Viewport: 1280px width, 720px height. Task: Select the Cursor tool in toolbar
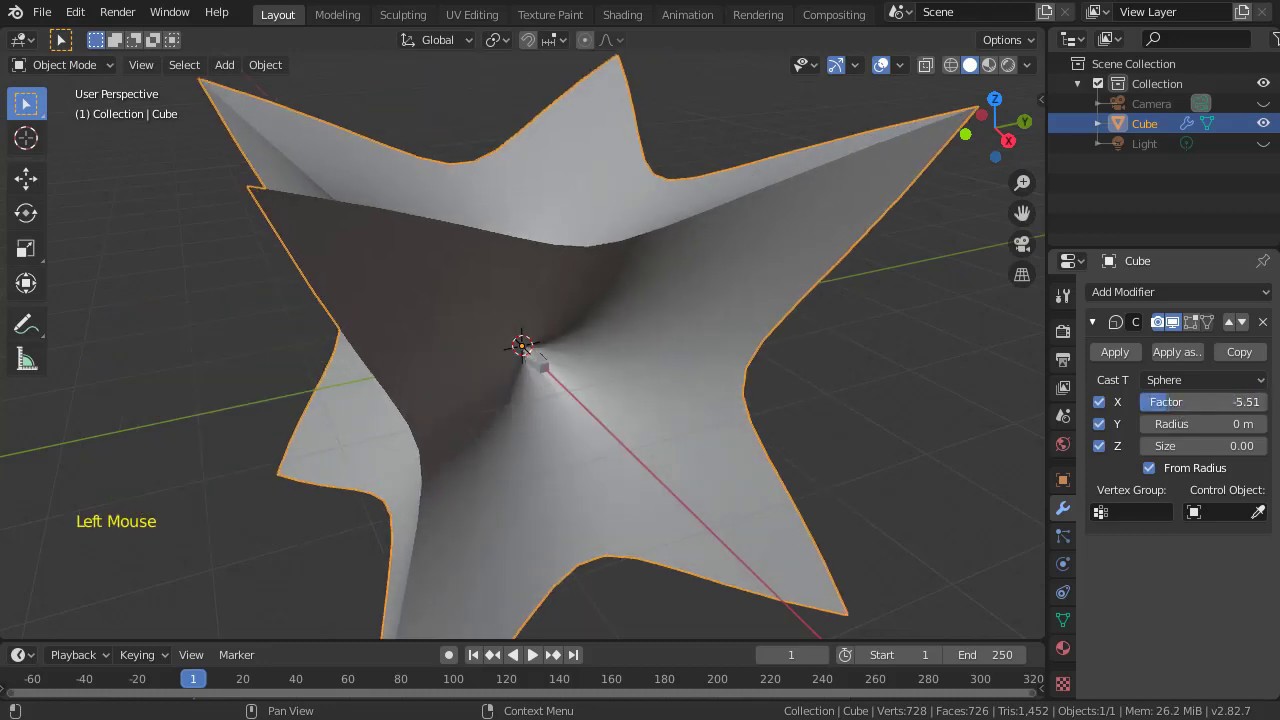[26, 138]
